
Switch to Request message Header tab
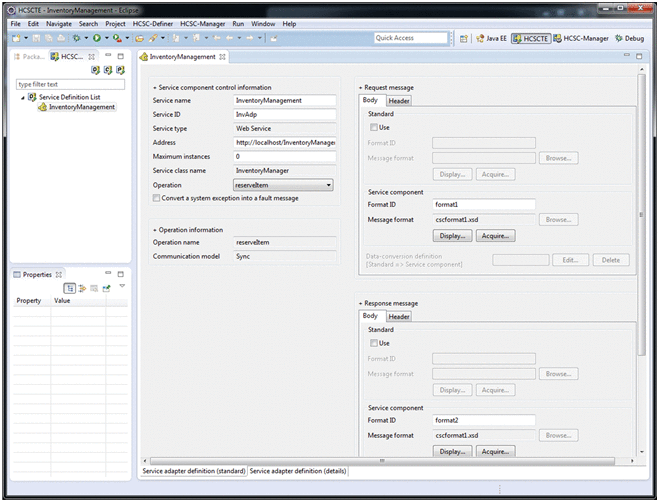[x=399, y=100]
